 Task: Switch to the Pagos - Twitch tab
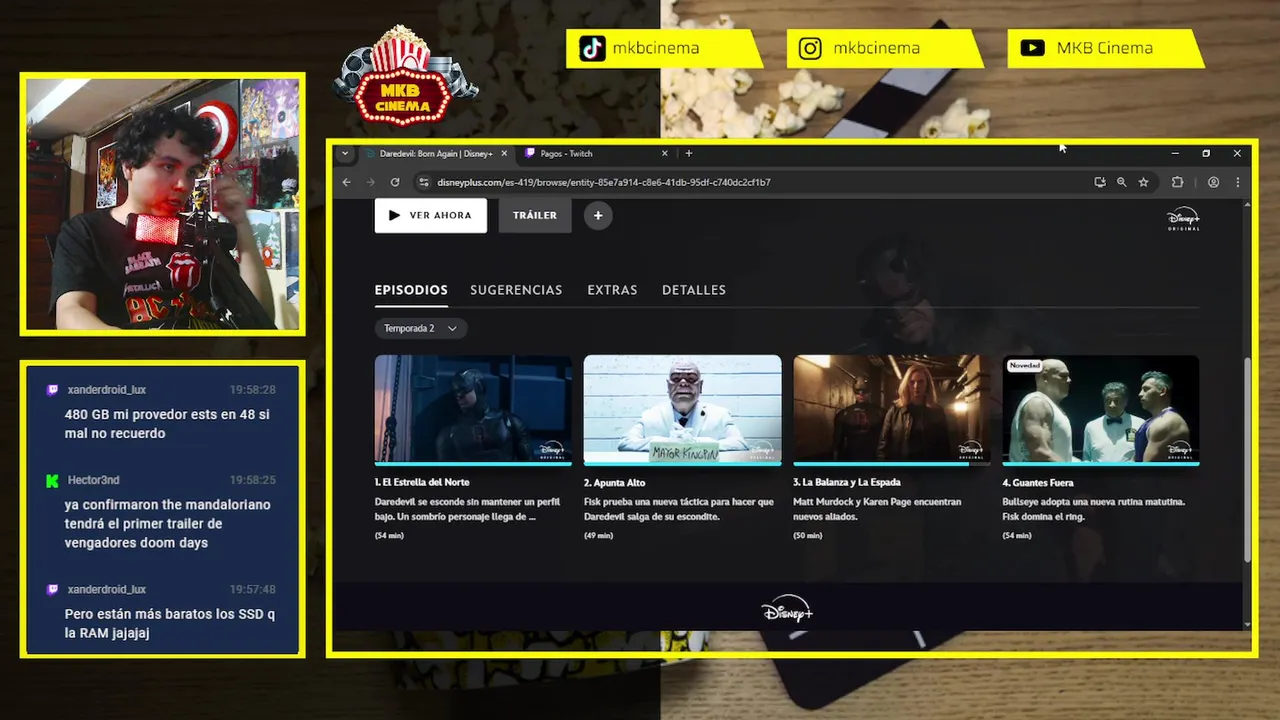coord(596,153)
